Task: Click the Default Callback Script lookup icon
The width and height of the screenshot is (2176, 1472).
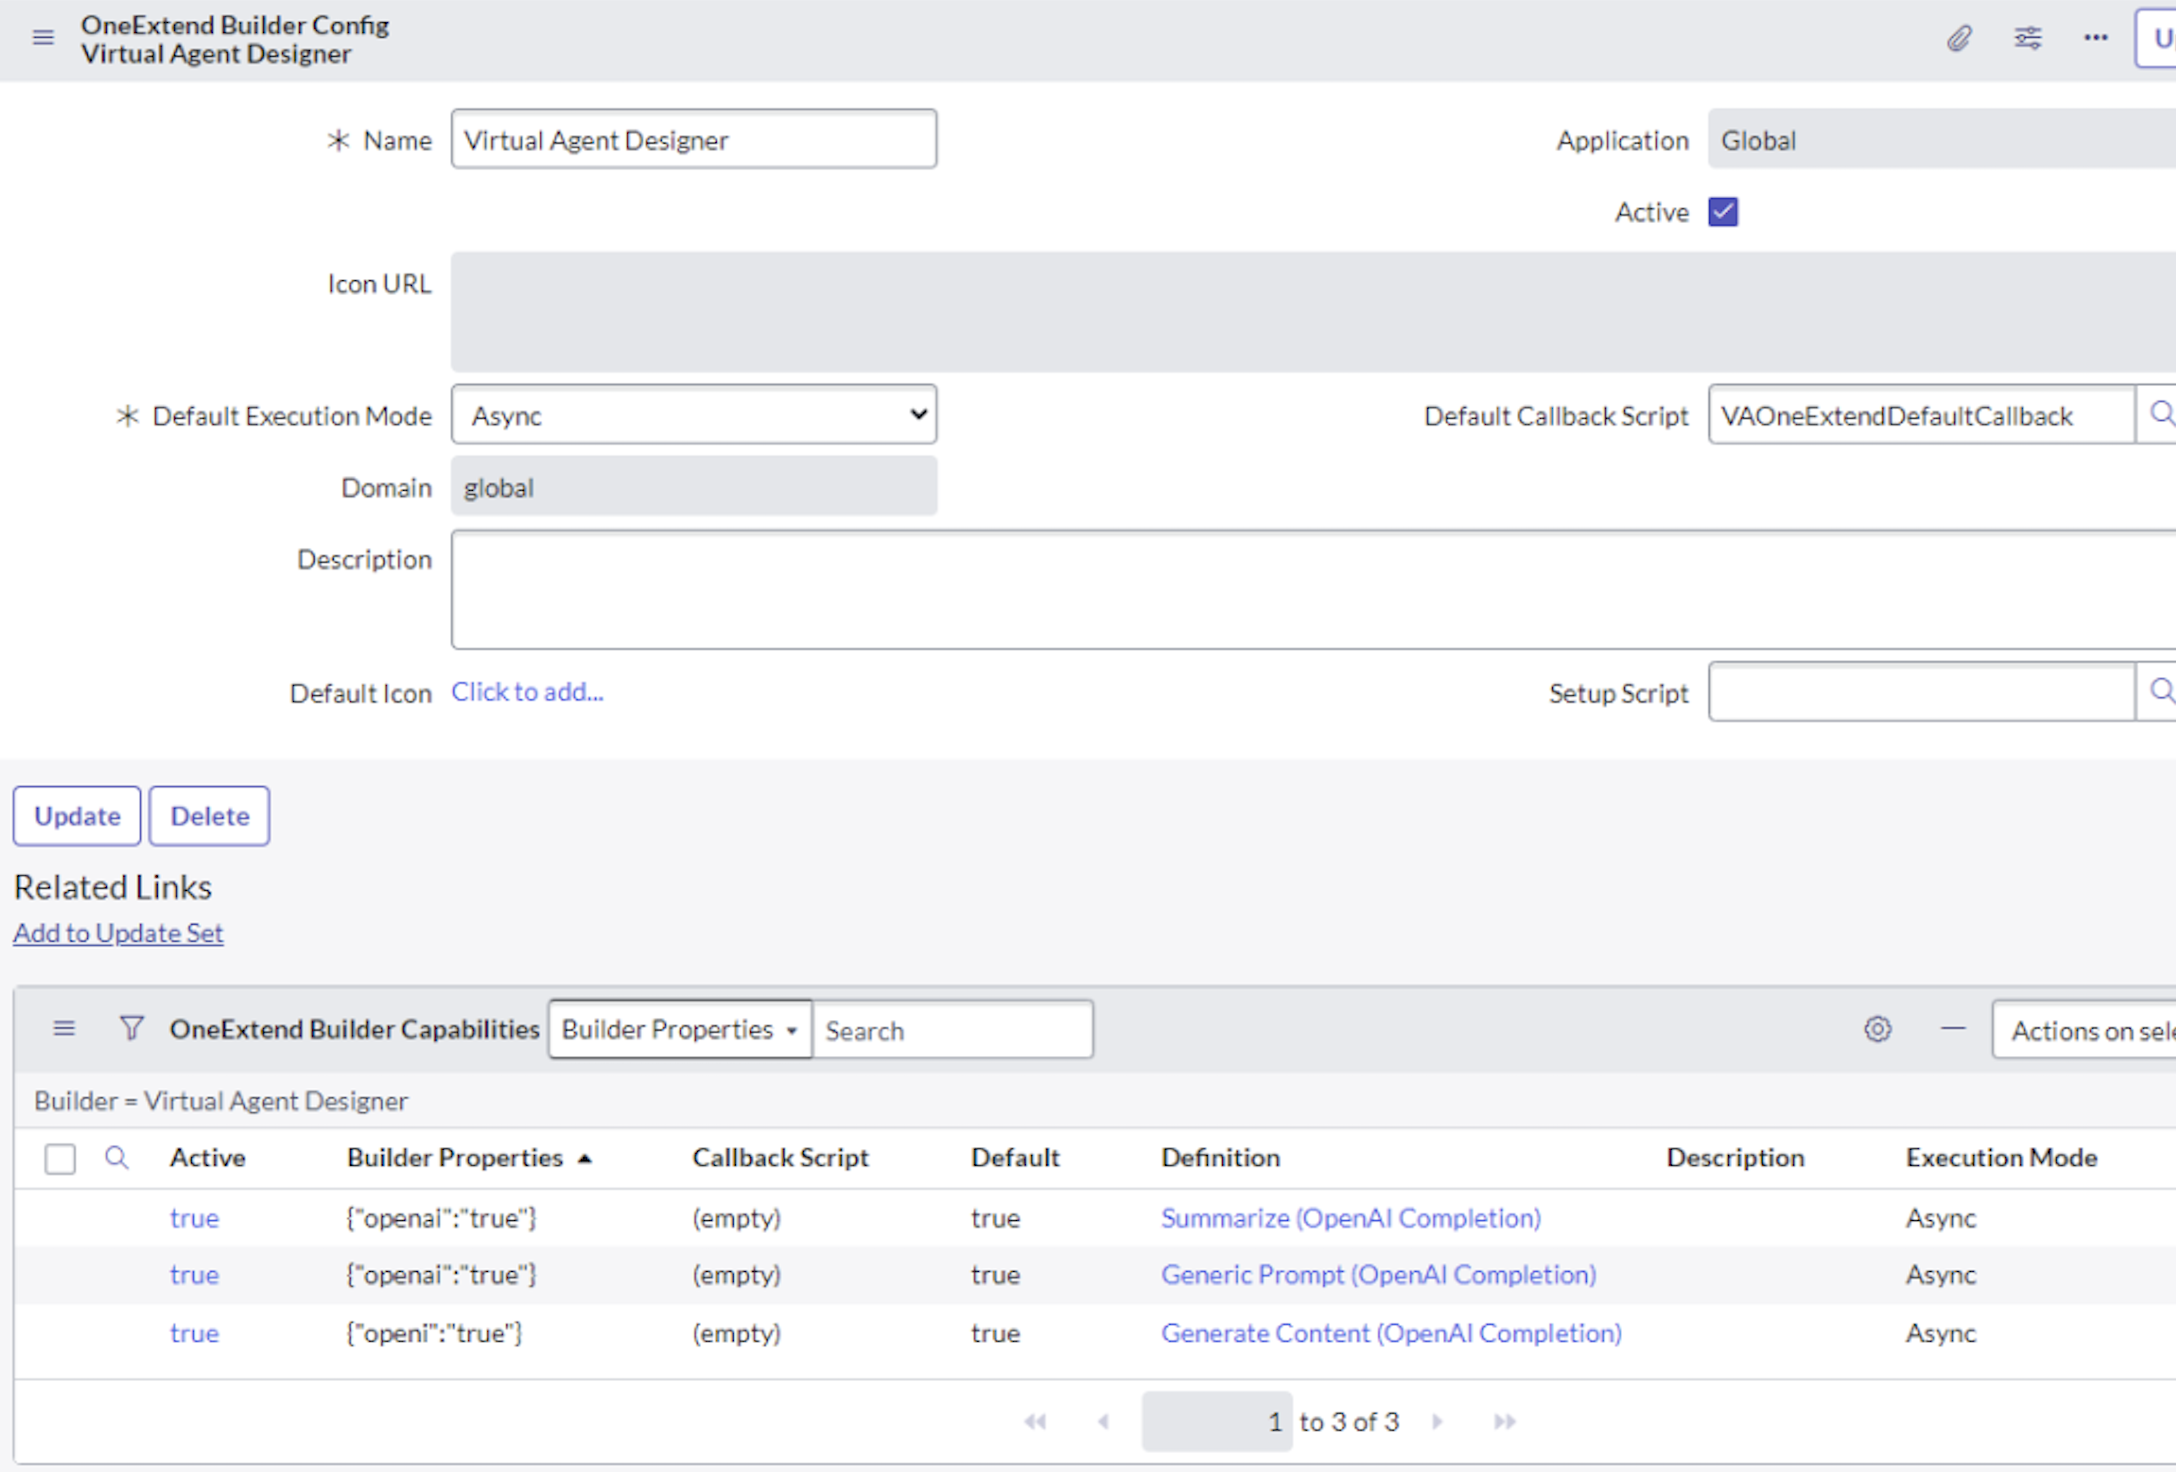Action: point(2160,414)
